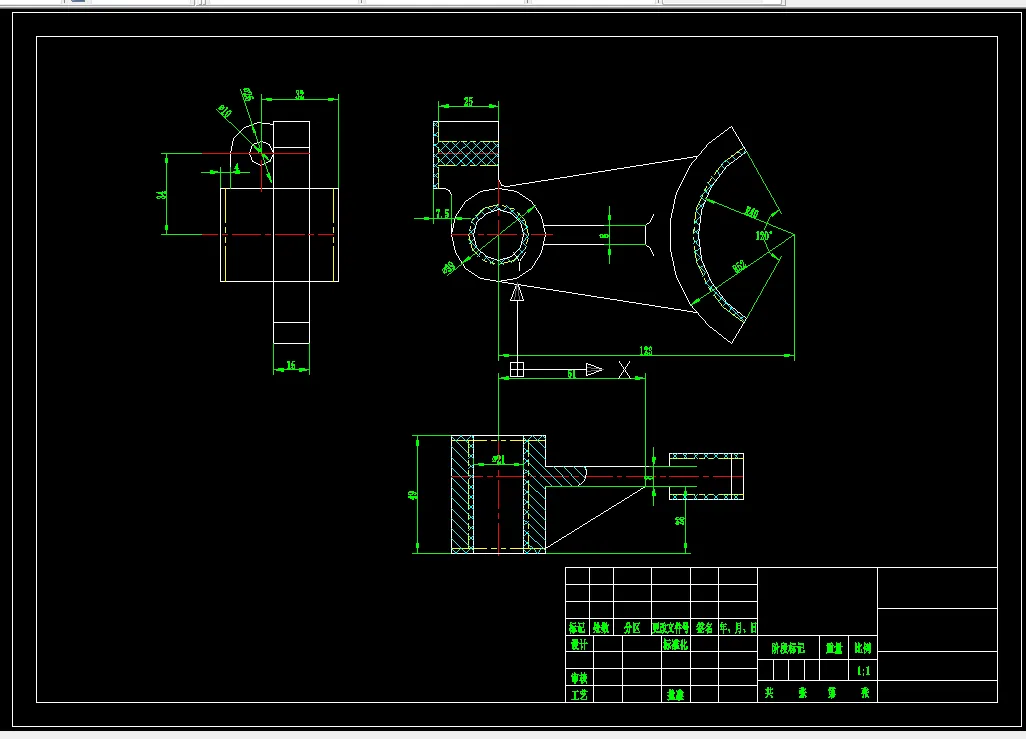Select the "X" axis label
Viewport: 1026px width, 739px height.
[x=624, y=370]
